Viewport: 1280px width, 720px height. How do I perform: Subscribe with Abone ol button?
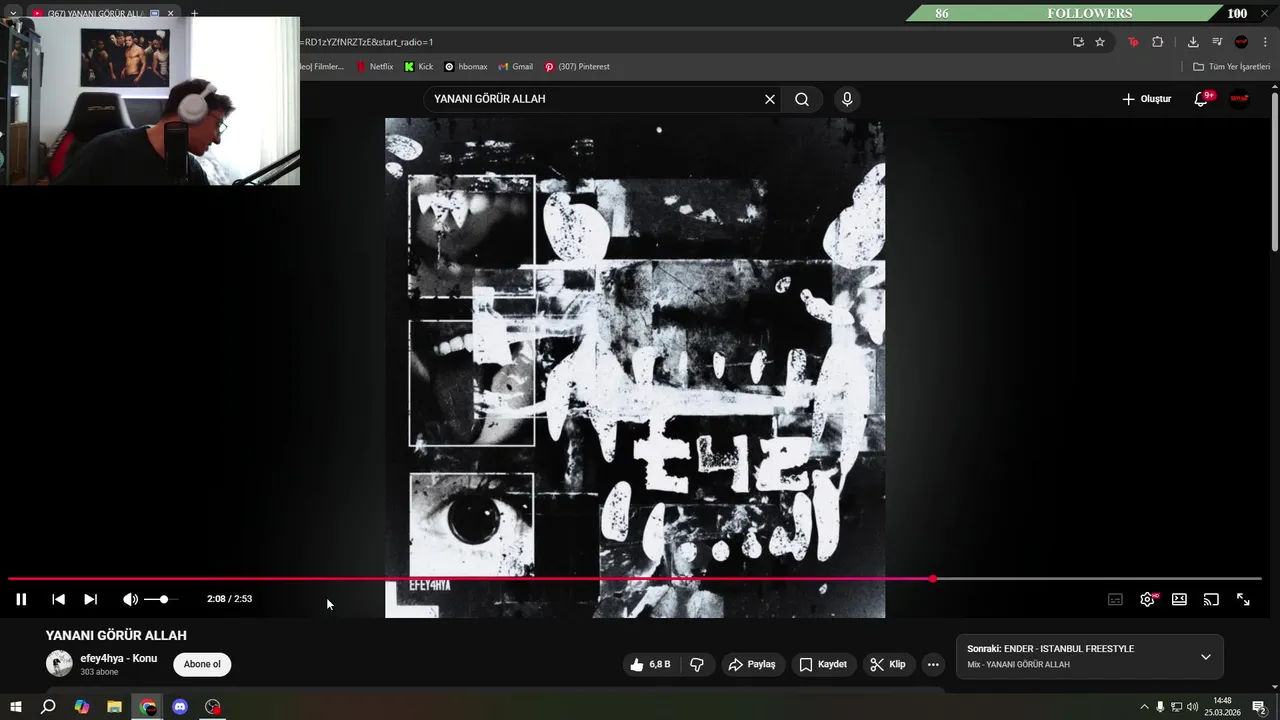pos(202,664)
